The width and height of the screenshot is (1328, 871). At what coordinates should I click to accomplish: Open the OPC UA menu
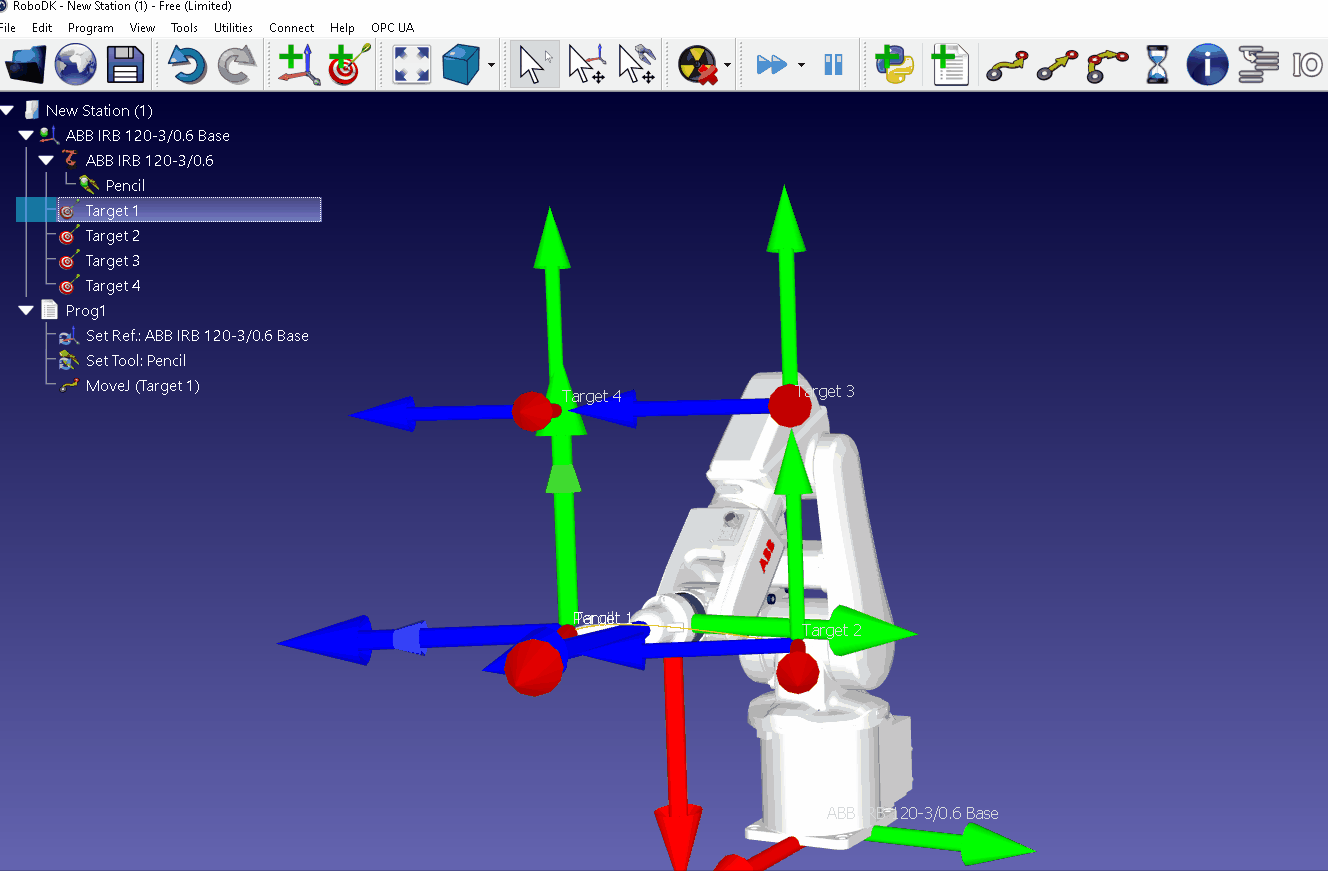(x=392, y=28)
